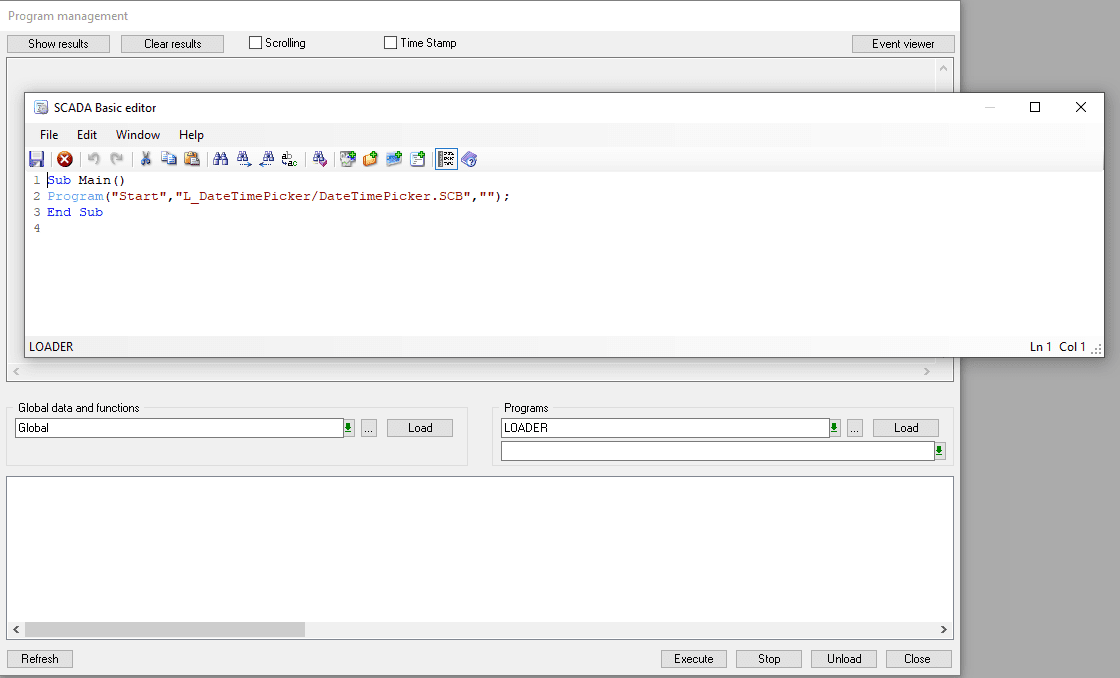This screenshot has height=678, width=1120.
Task: Open the File menu
Action: 49,135
